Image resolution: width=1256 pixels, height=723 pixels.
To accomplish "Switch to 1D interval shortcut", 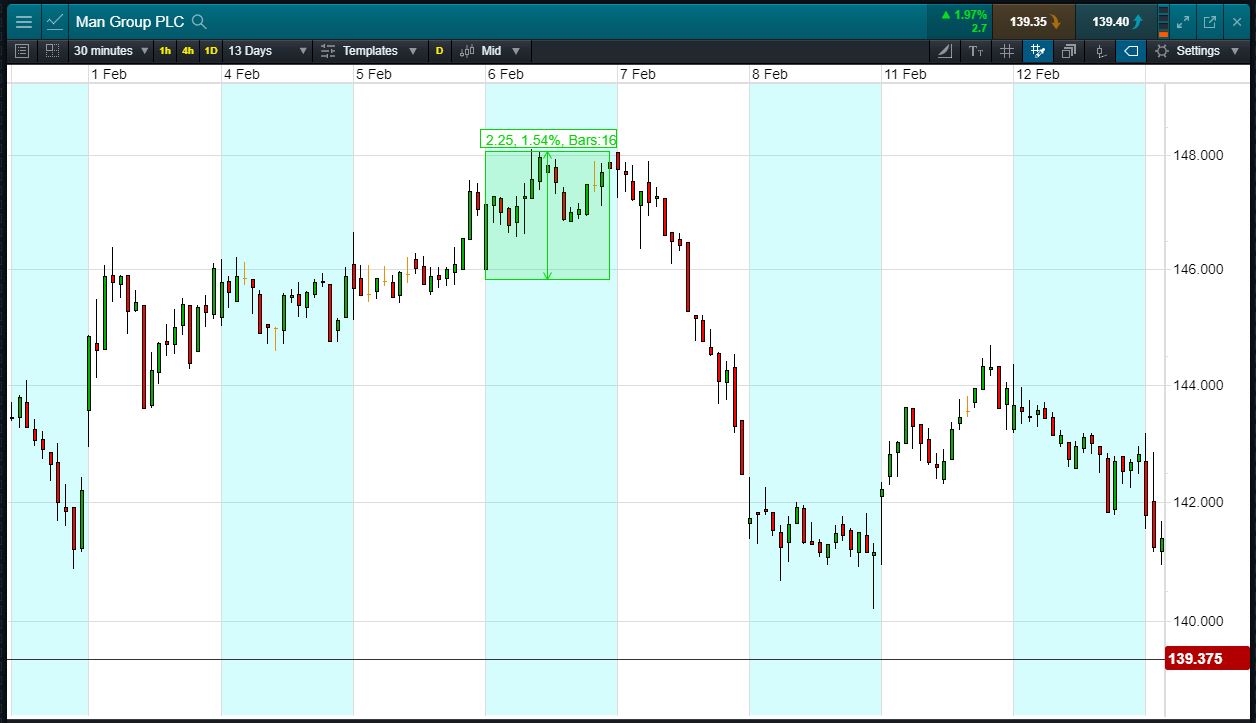I will [x=211, y=51].
